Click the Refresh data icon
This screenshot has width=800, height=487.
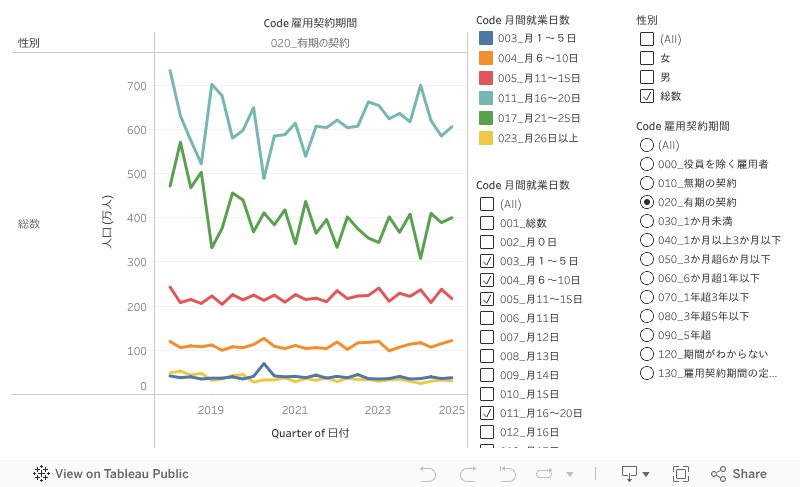pos(543,474)
